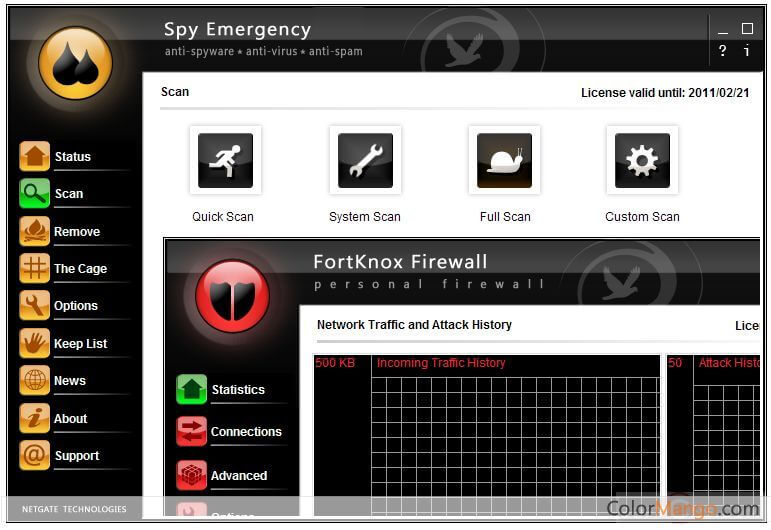Click the Full Scan label

[505, 217]
